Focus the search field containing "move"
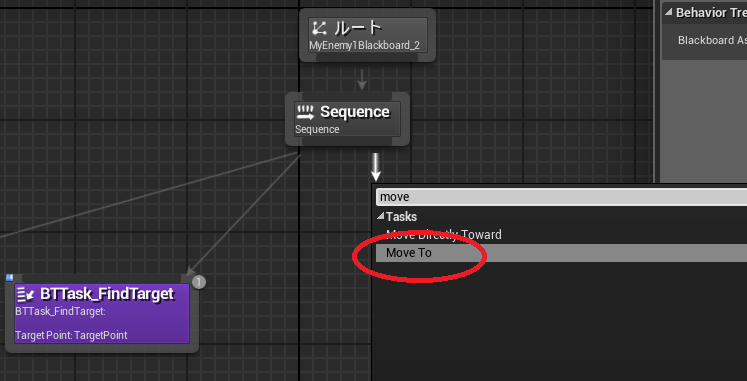The height and width of the screenshot is (381, 747). point(561,197)
